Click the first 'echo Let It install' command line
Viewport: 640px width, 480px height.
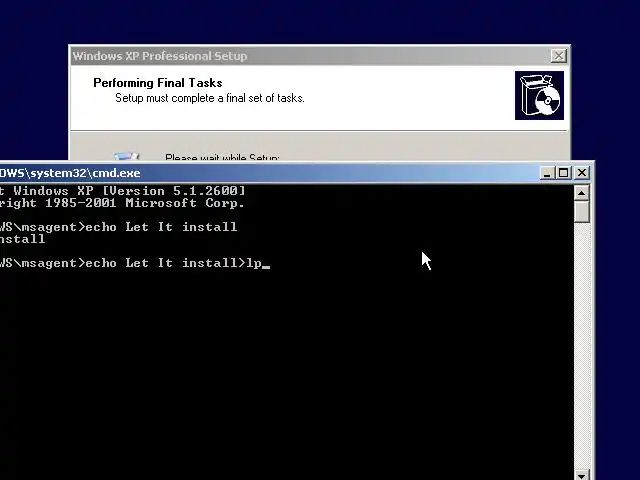click(118, 227)
